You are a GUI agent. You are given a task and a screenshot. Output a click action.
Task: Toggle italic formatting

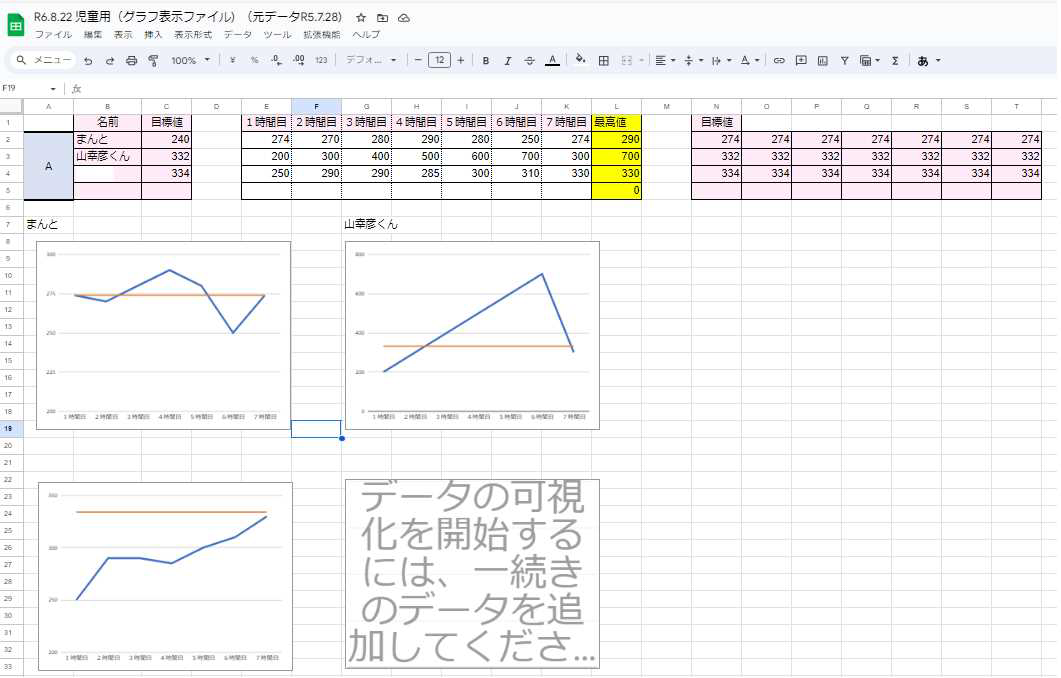508,61
